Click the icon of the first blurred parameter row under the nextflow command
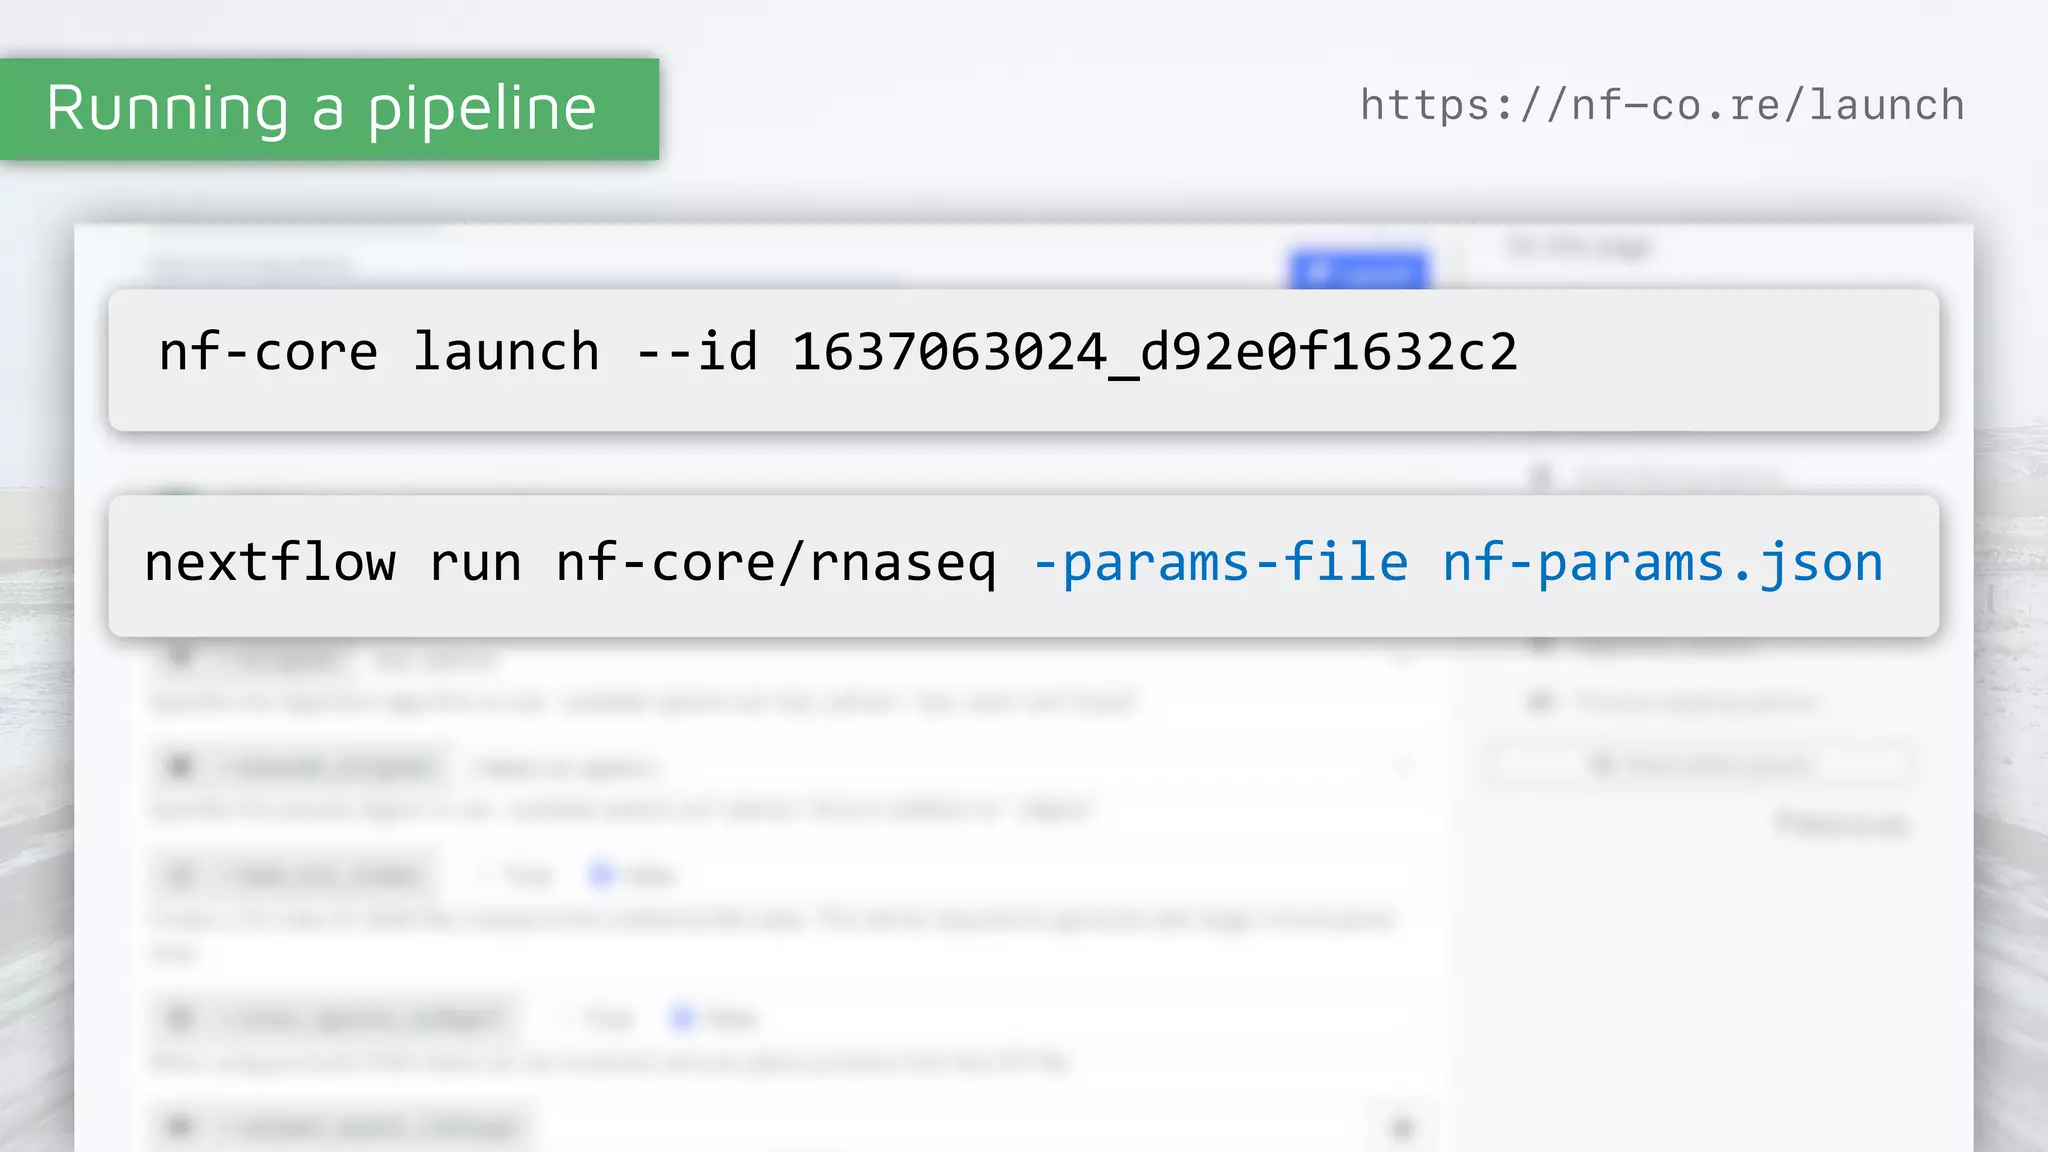Image resolution: width=2048 pixels, height=1152 pixels. (180, 657)
